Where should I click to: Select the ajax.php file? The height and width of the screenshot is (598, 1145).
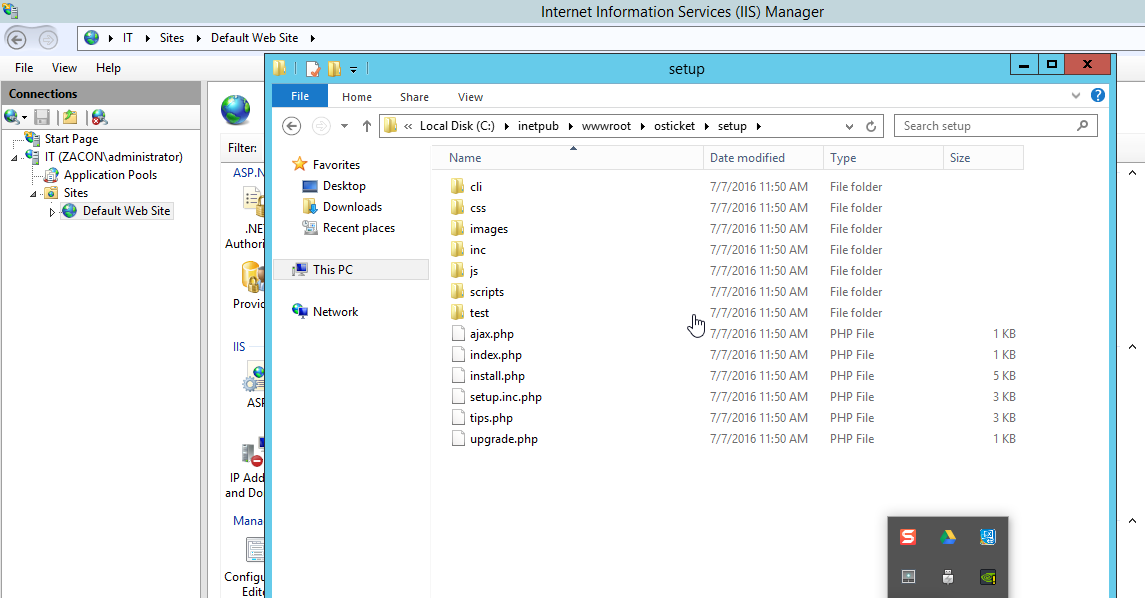pos(491,334)
